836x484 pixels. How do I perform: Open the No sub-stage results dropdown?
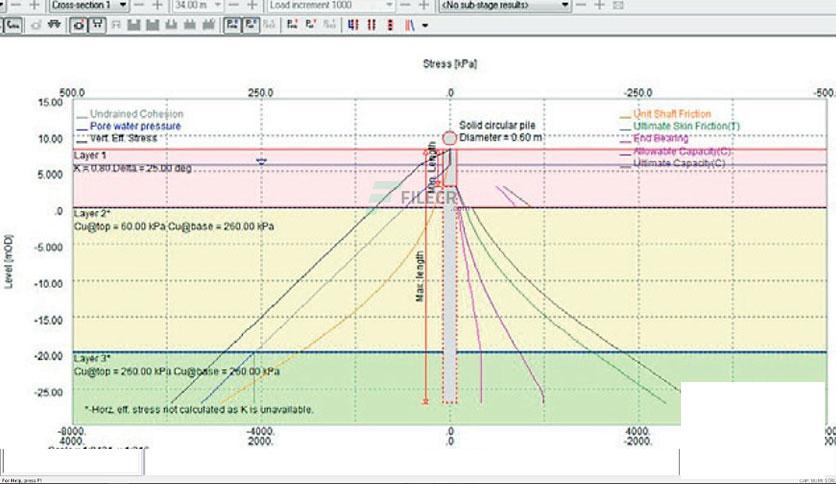tap(504, 5)
